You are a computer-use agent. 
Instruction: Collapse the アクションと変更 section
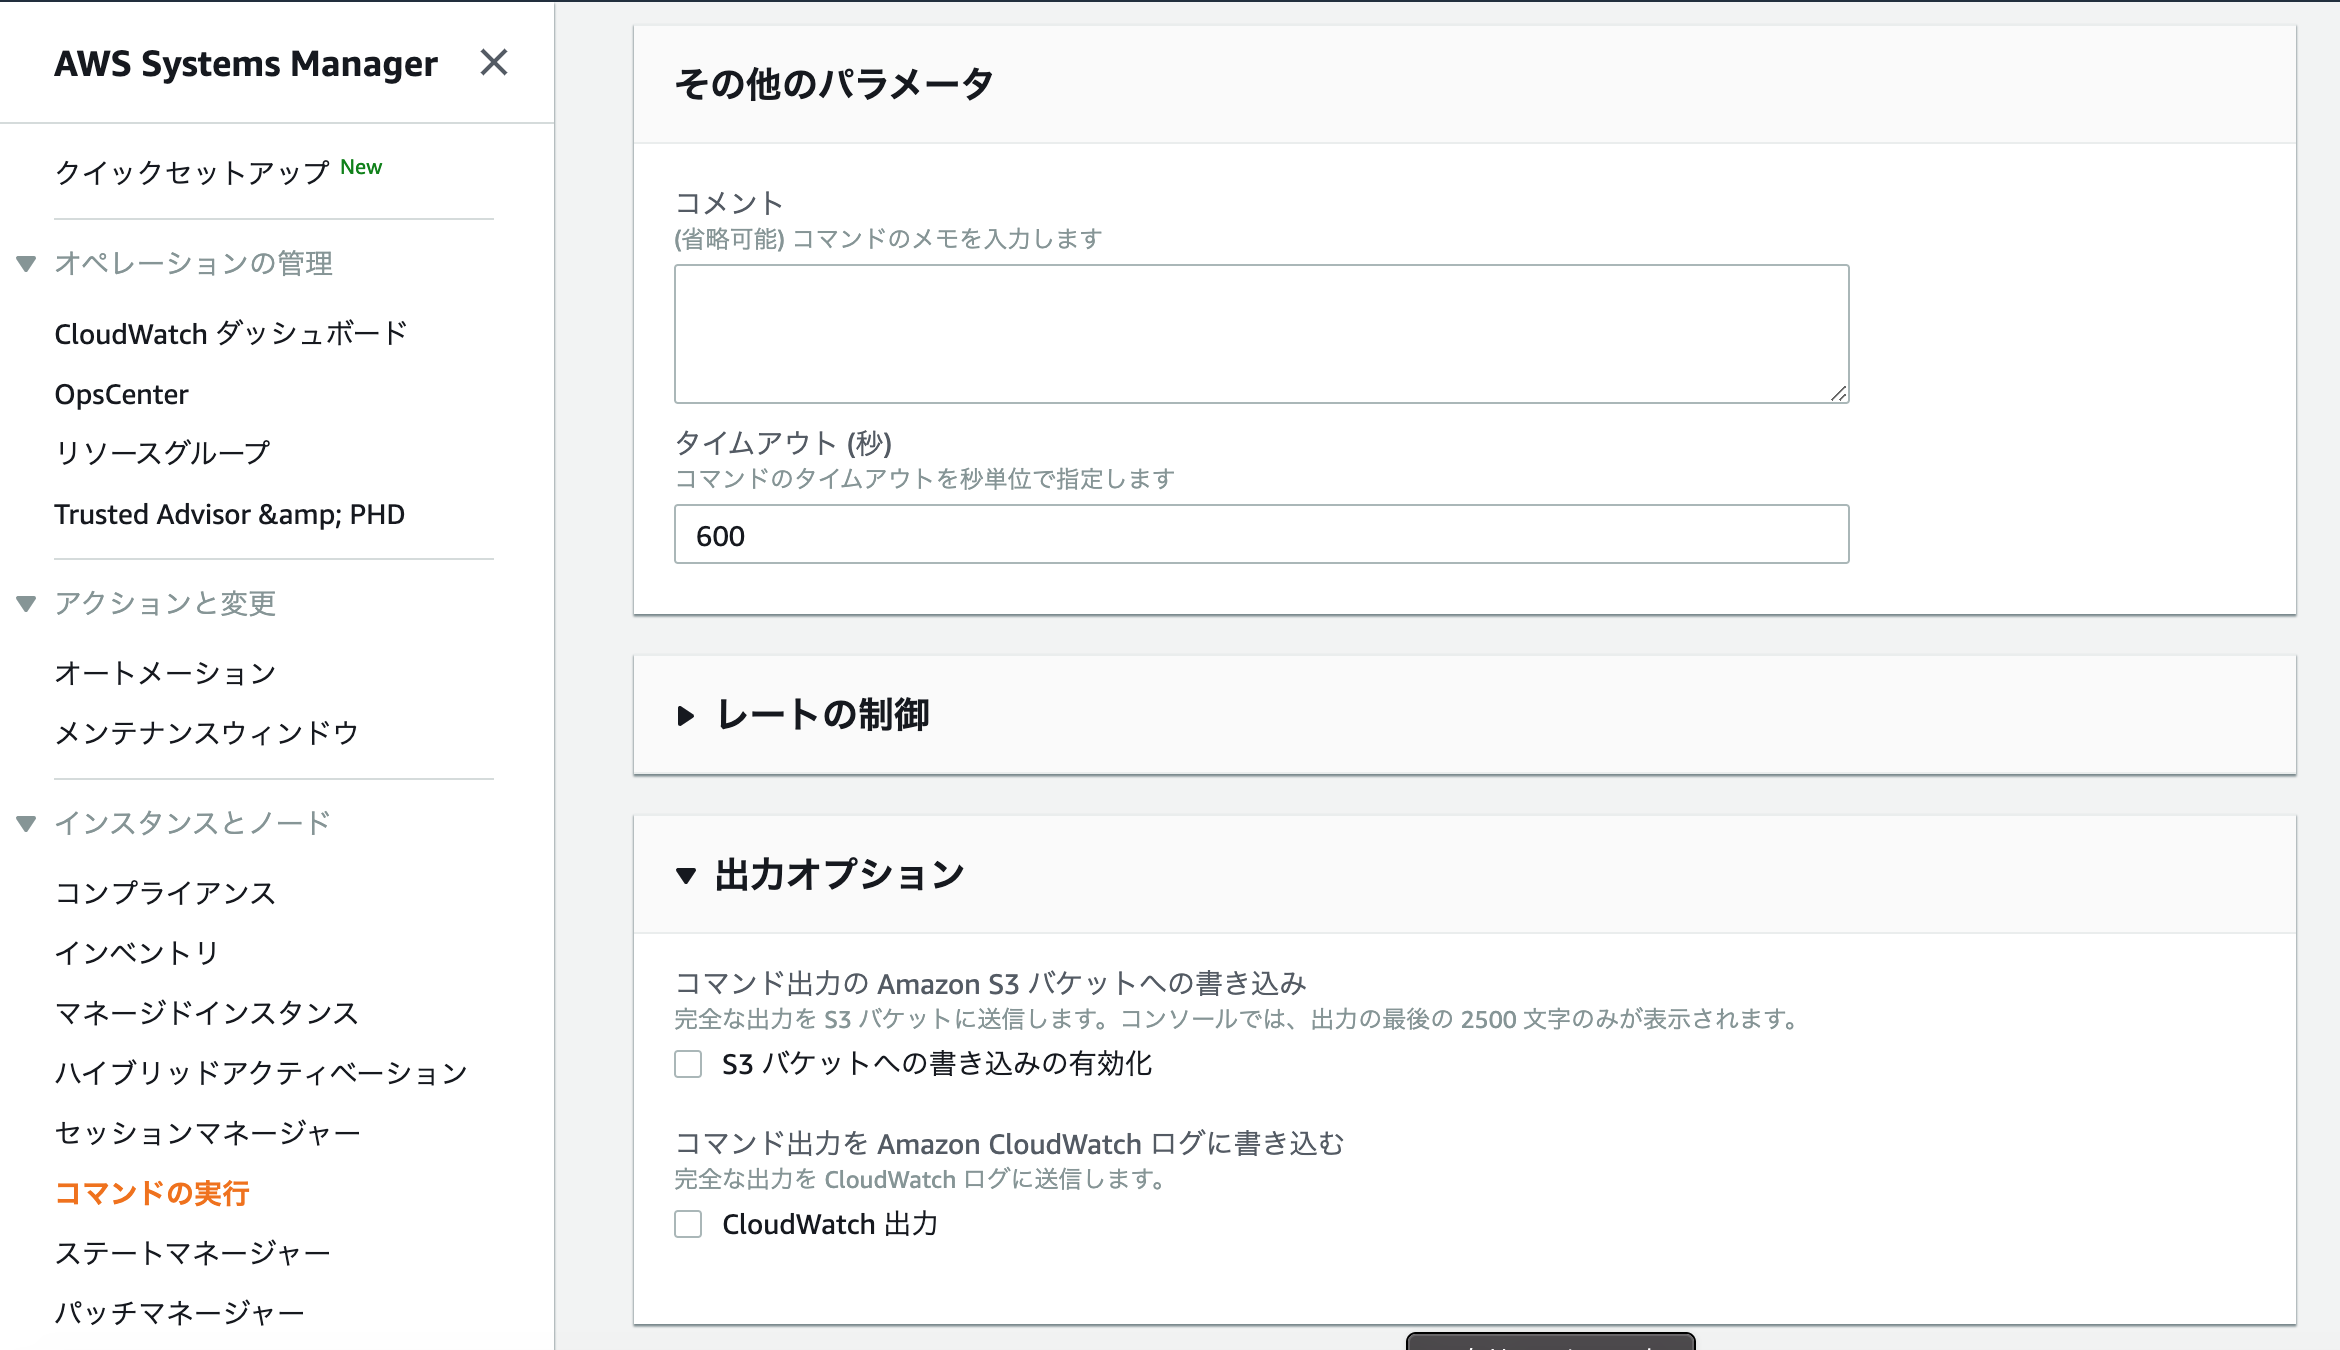(27, 604)
